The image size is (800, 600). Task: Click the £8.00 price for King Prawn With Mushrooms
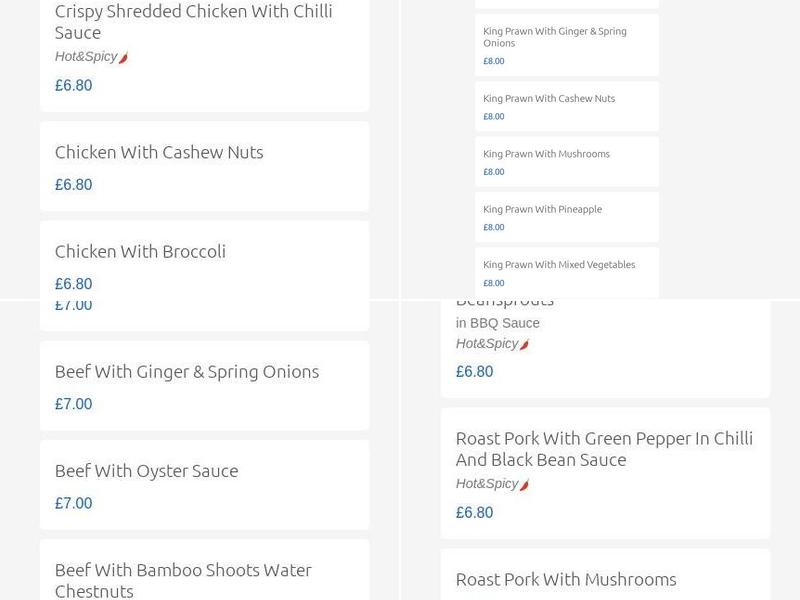coord(493,171)
